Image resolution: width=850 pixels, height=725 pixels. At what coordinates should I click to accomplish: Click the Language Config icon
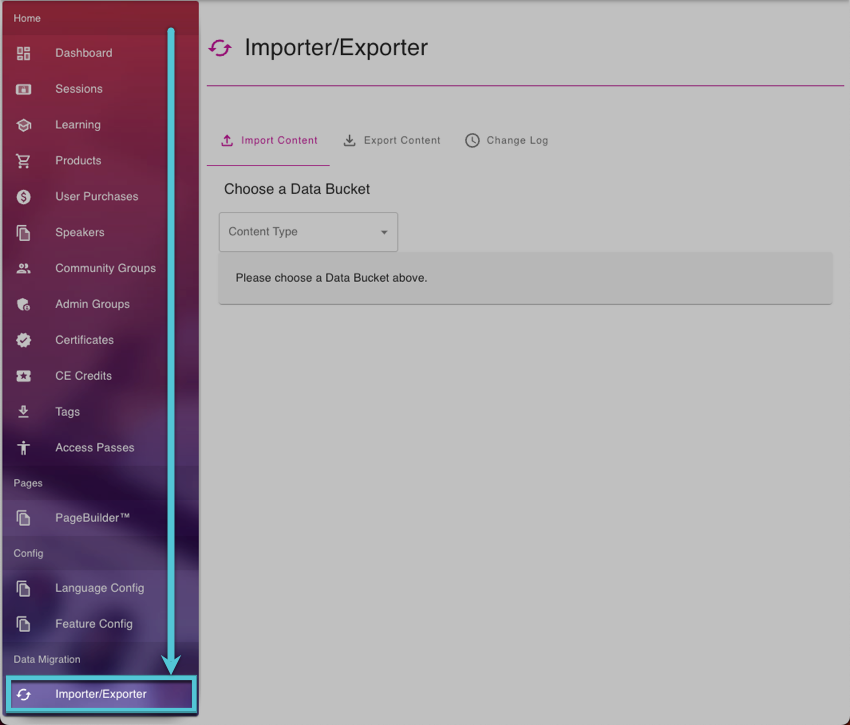click(x=23, y=588)
